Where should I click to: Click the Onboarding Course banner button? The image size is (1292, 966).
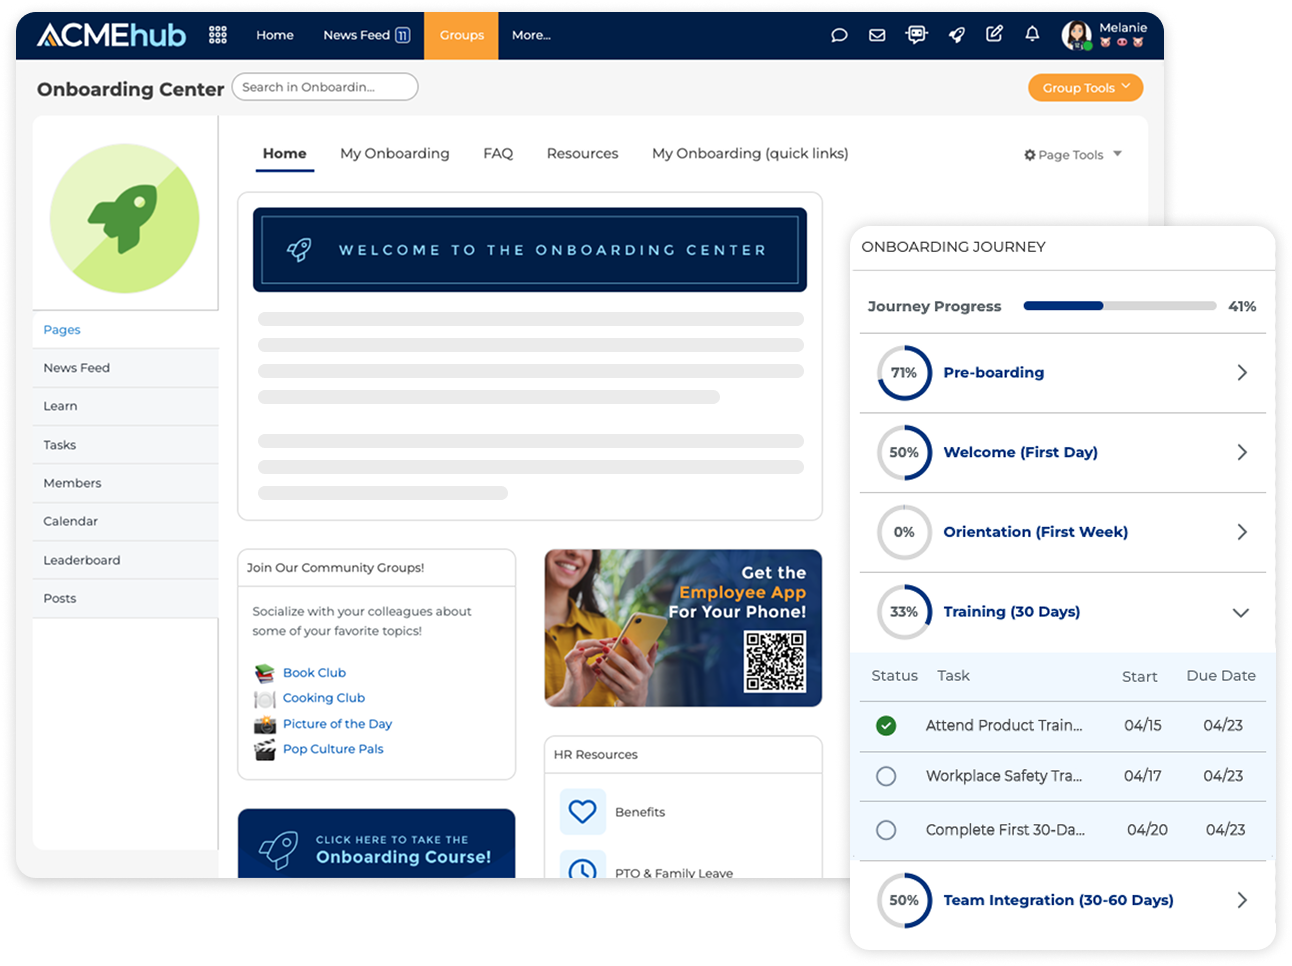pyautogui.click(x=377, y=845)
